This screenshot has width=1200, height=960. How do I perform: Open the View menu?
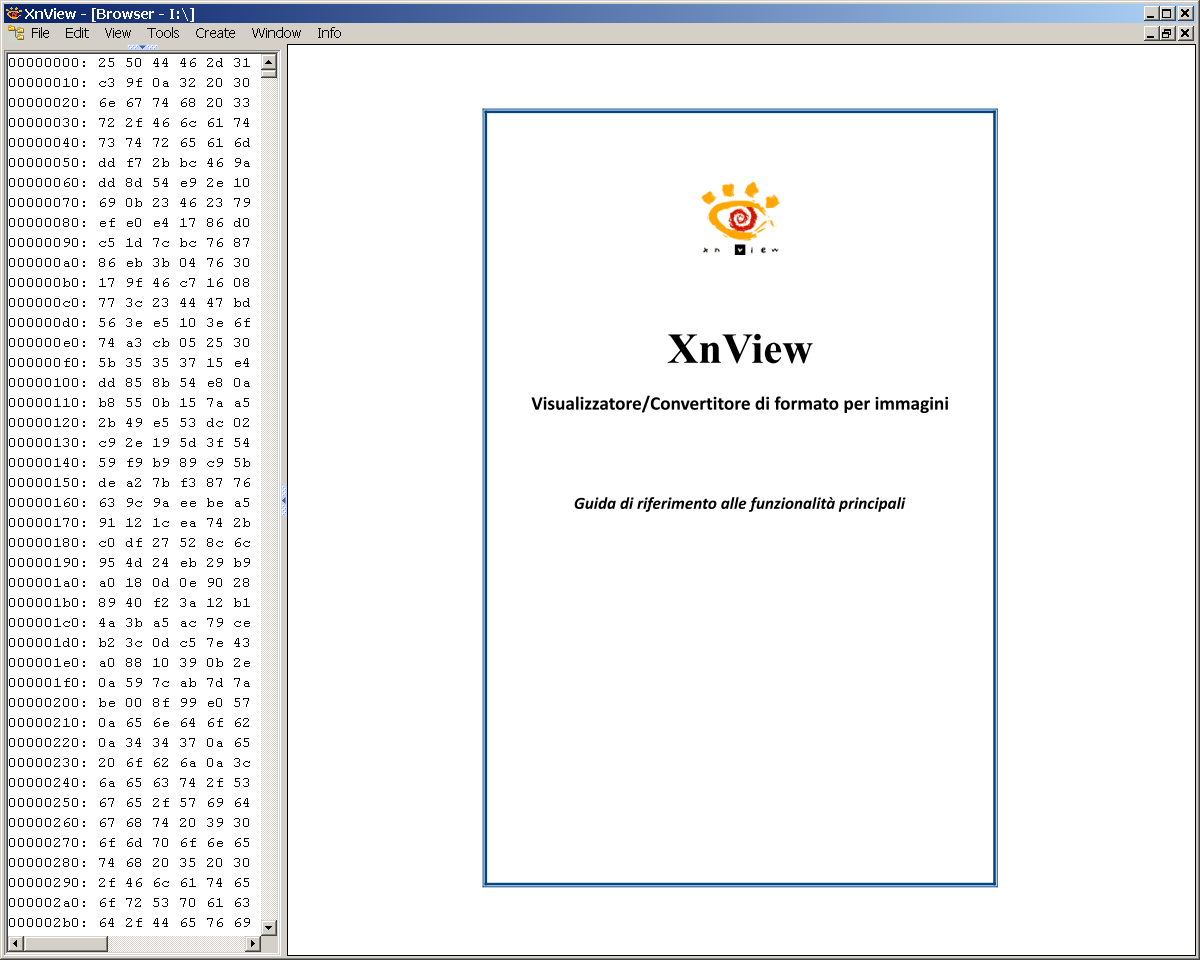pos(118,33)
